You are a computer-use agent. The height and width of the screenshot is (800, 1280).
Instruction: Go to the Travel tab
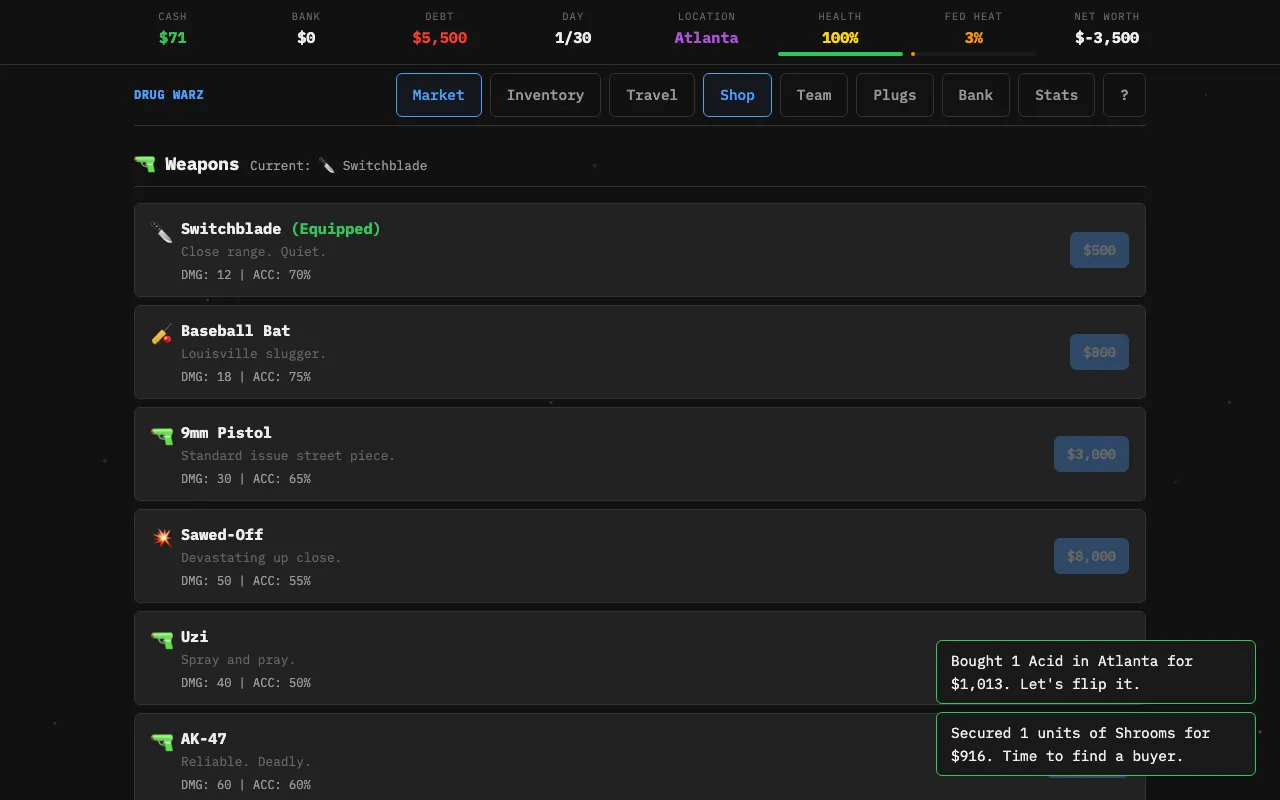652,95
